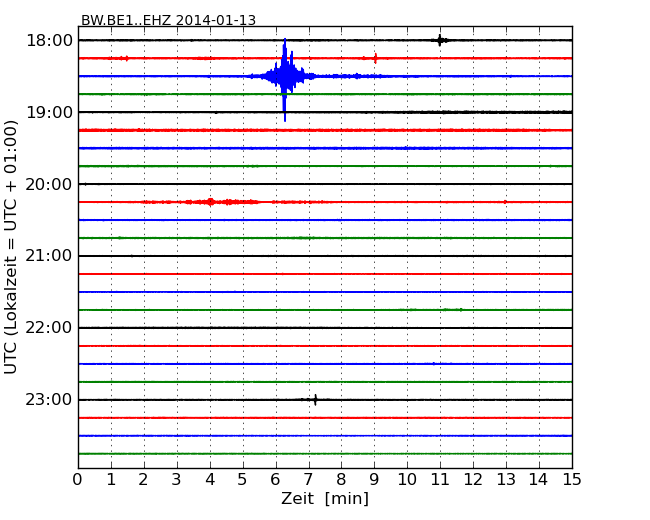This screenshot has width=650, height=520.
Task: Select the 19:00 y-axis tick label
Action: (x=49, y=112)
